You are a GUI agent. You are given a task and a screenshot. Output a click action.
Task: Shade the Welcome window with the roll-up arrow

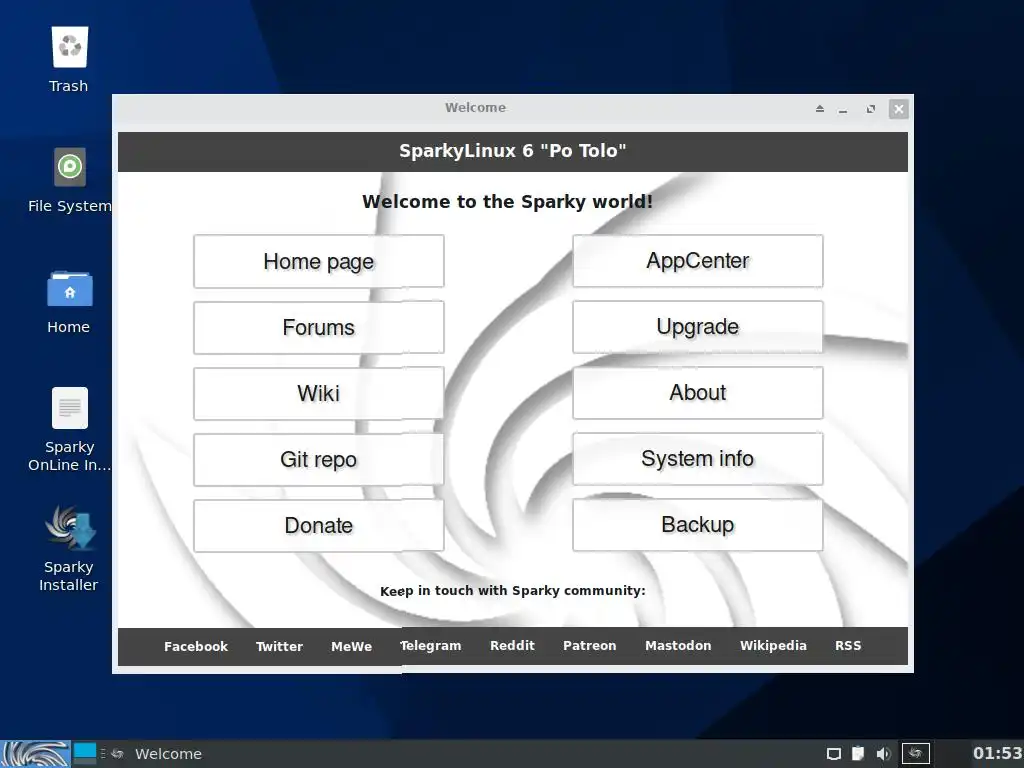pyautogui.click(x=820, y=108)
